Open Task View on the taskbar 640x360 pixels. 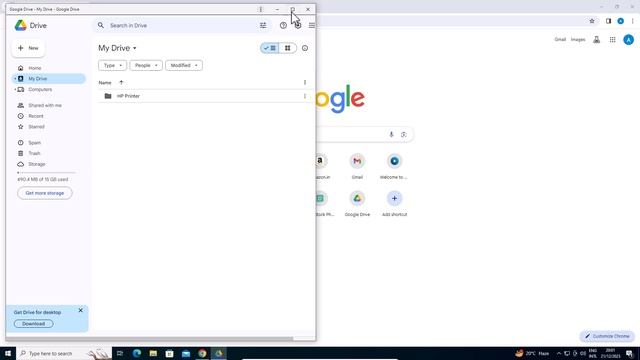click(x=120, y=353)
